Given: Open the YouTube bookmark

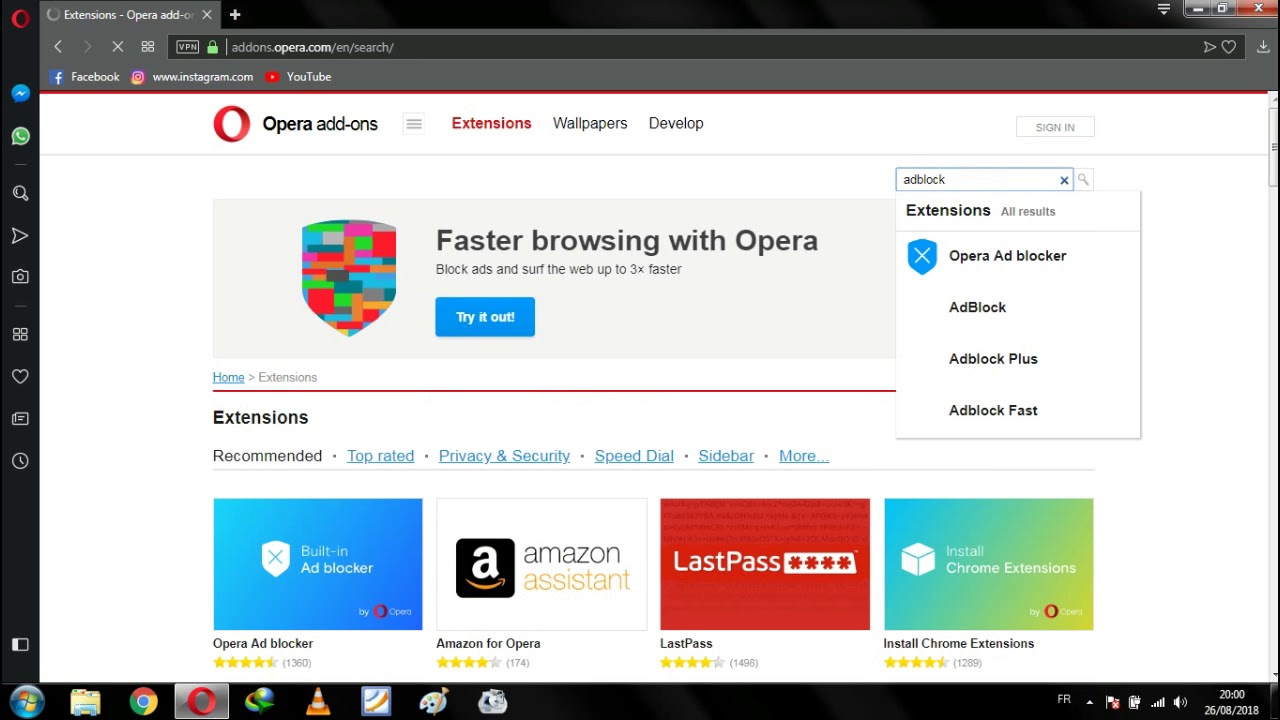Looking at the screenshot, I should click(x=298, y=77).
